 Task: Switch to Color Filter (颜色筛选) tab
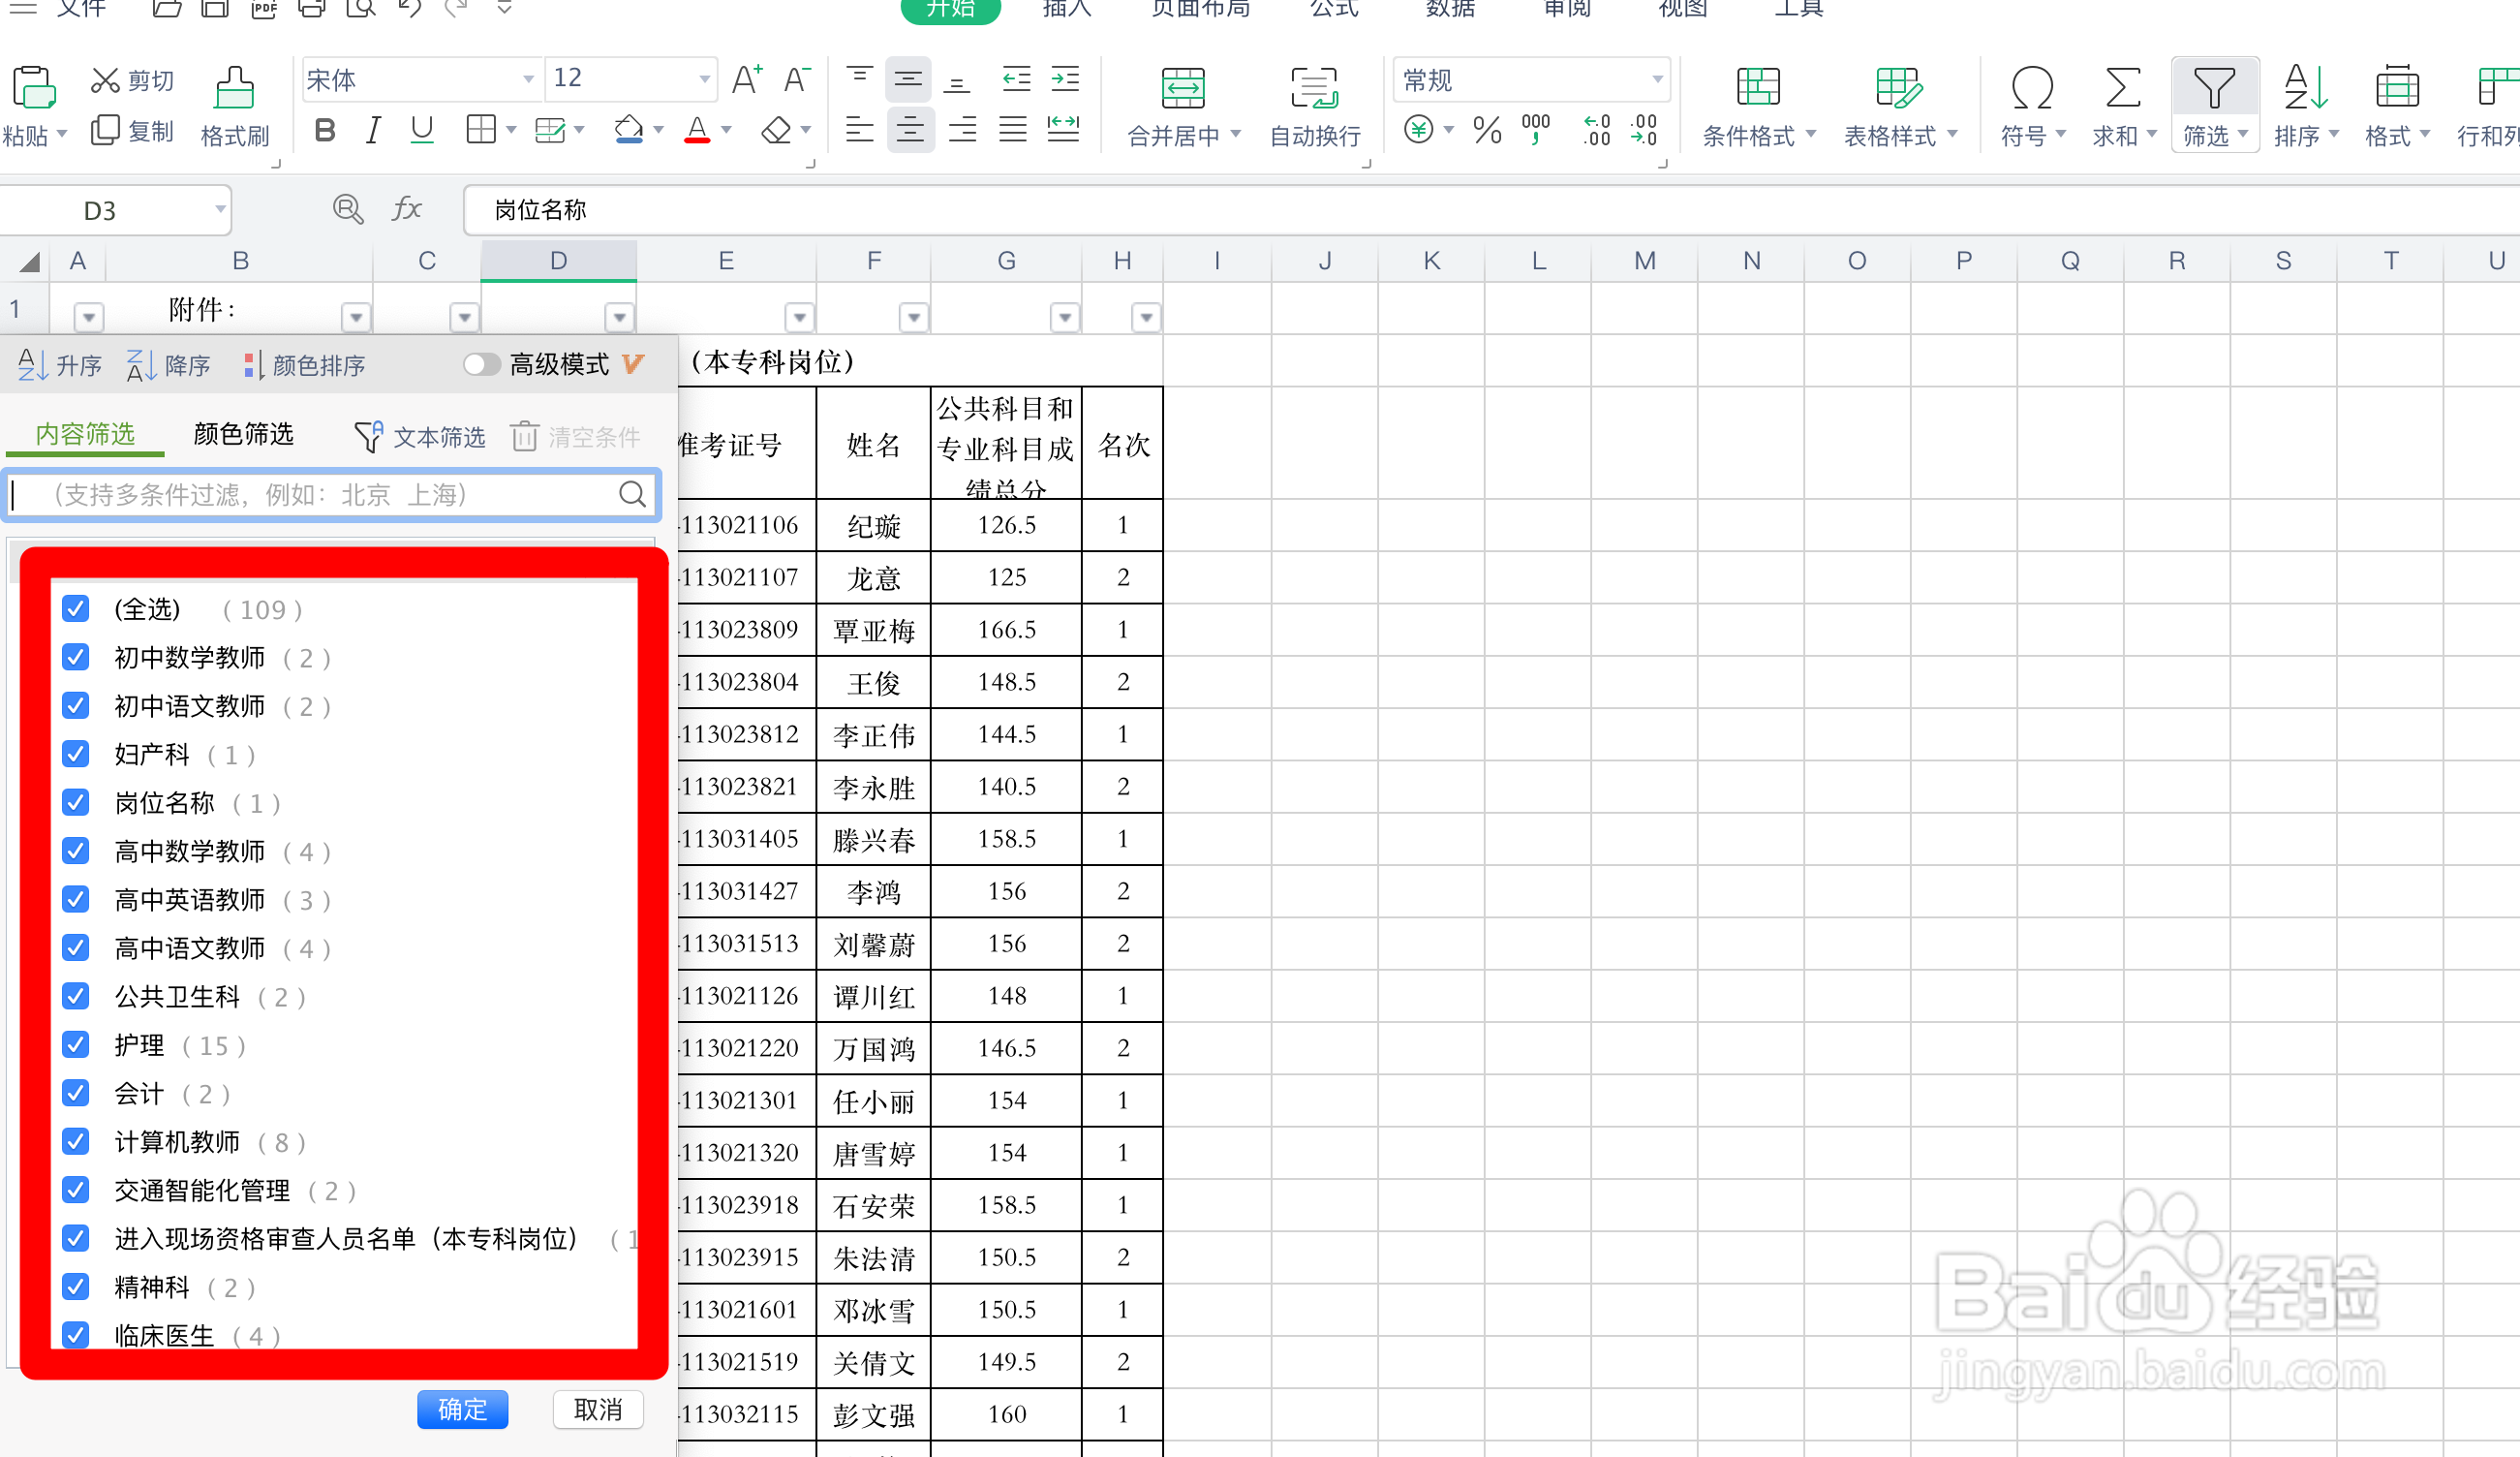point(243,434)
